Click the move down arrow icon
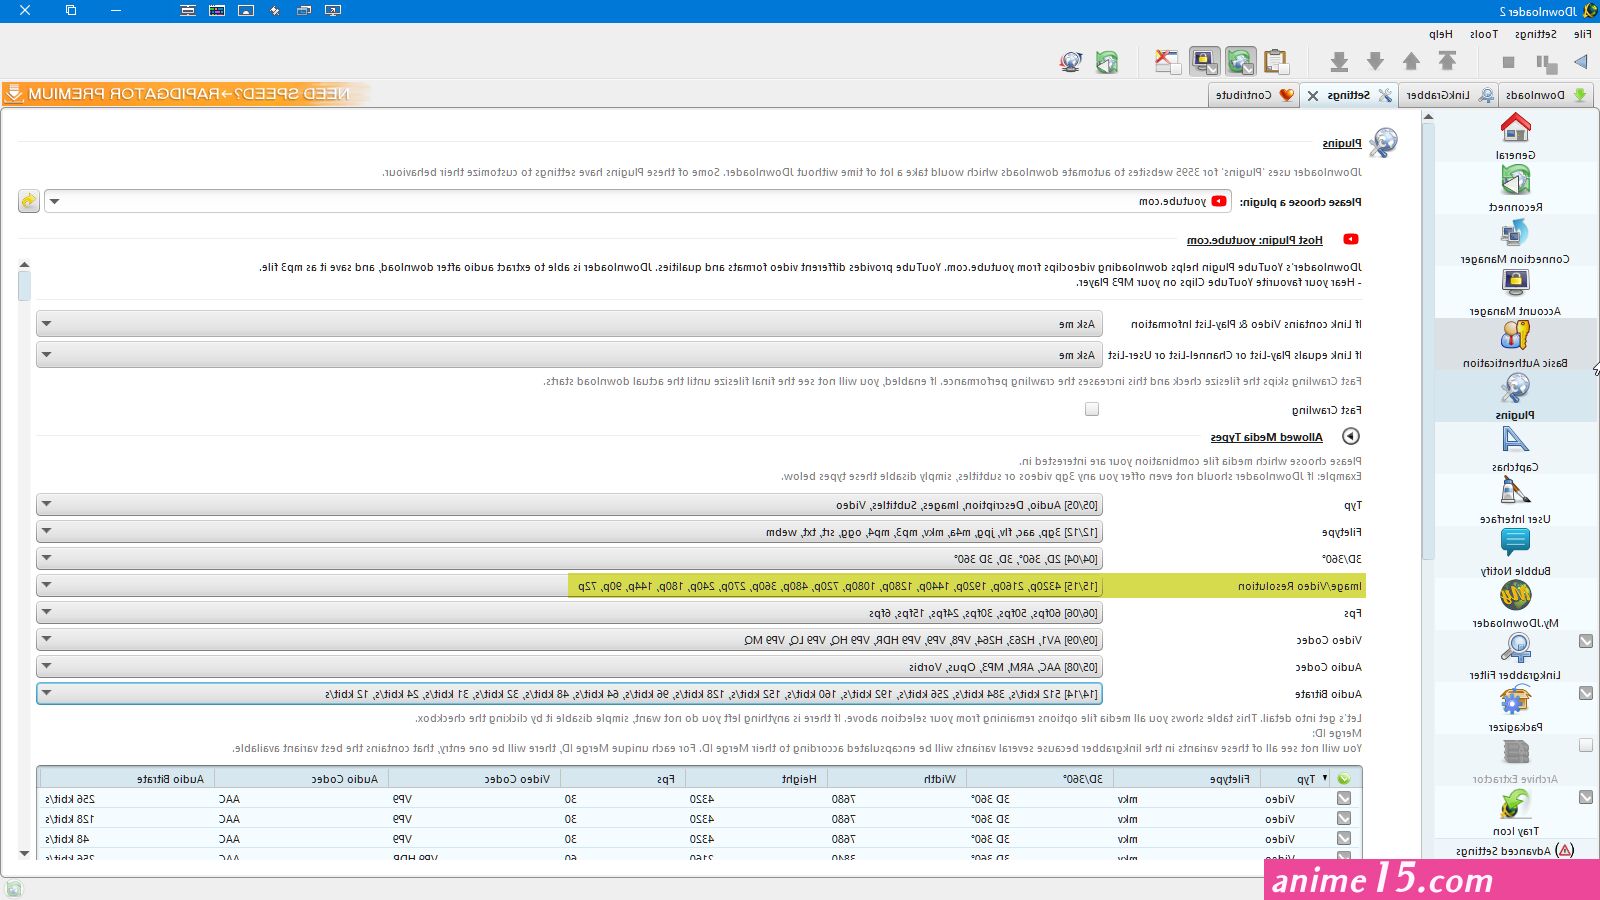Screen dimensions: 1600x900 (x=1375, y=62)
